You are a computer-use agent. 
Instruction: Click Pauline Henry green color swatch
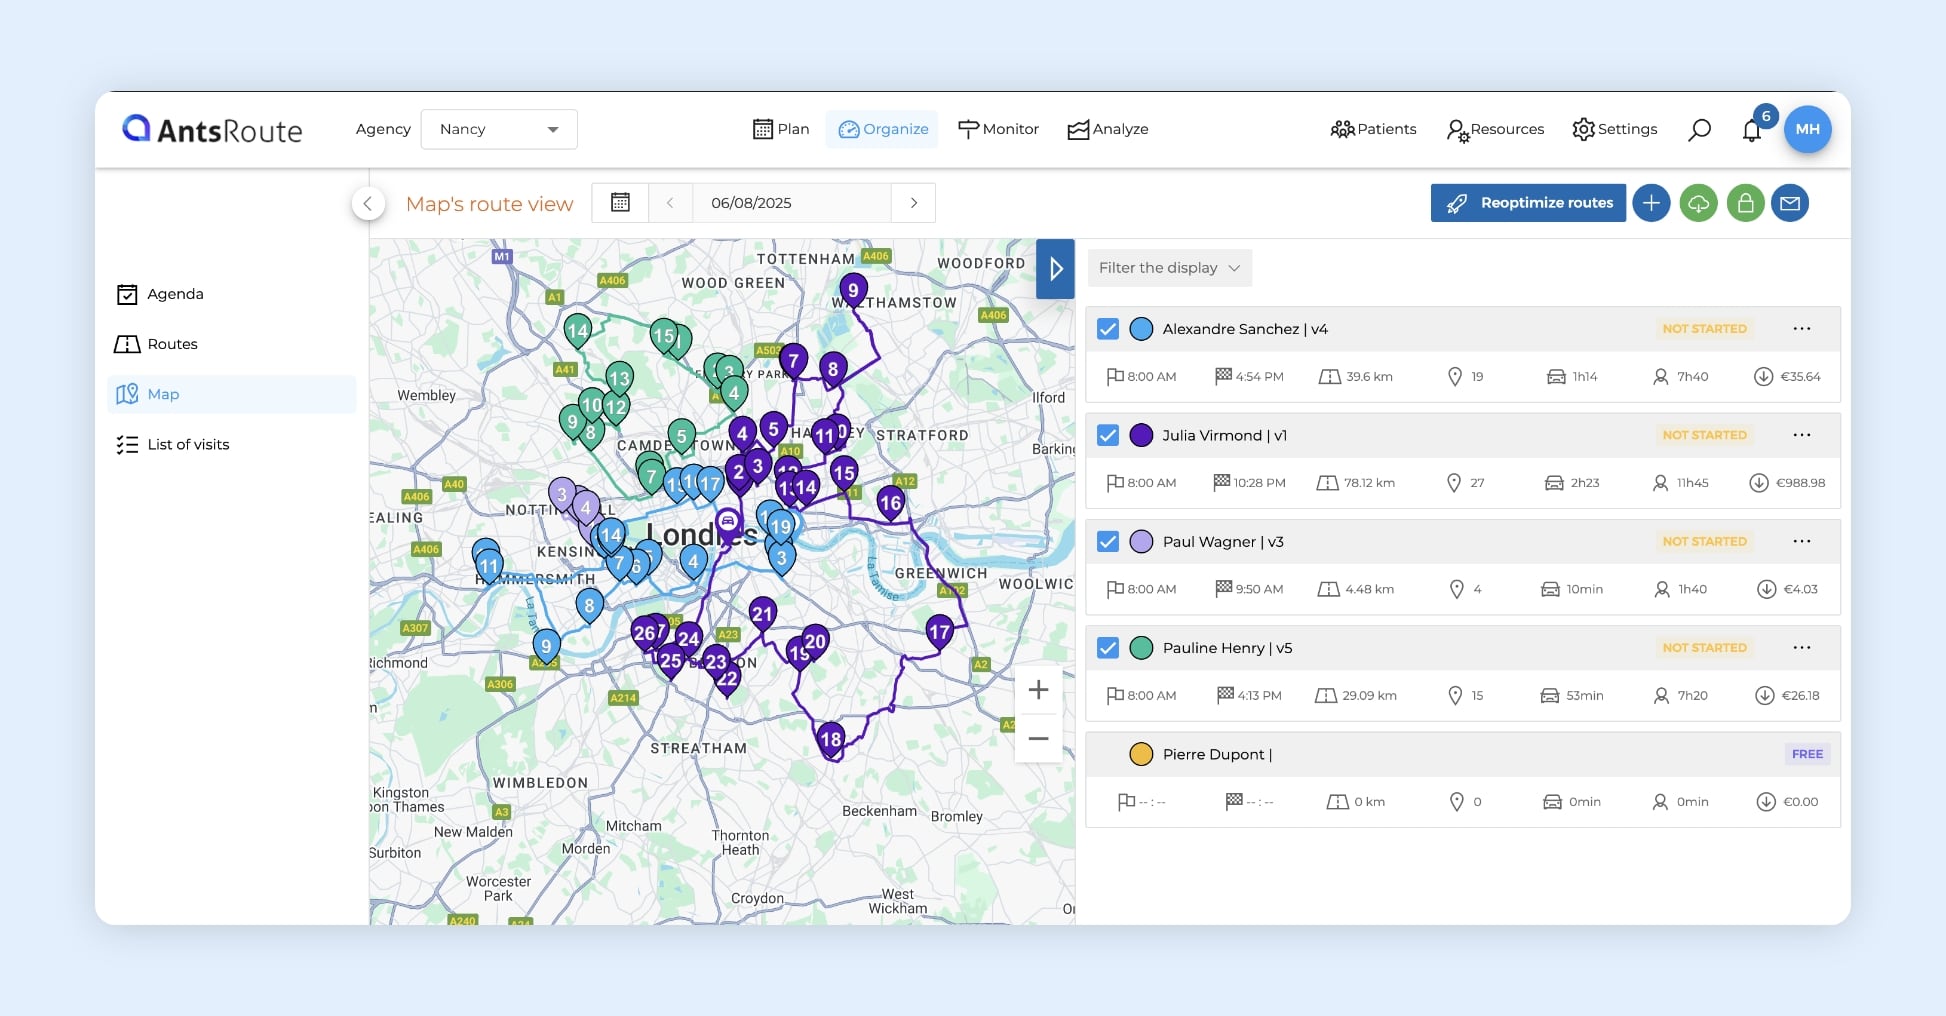pos(1141,648)
